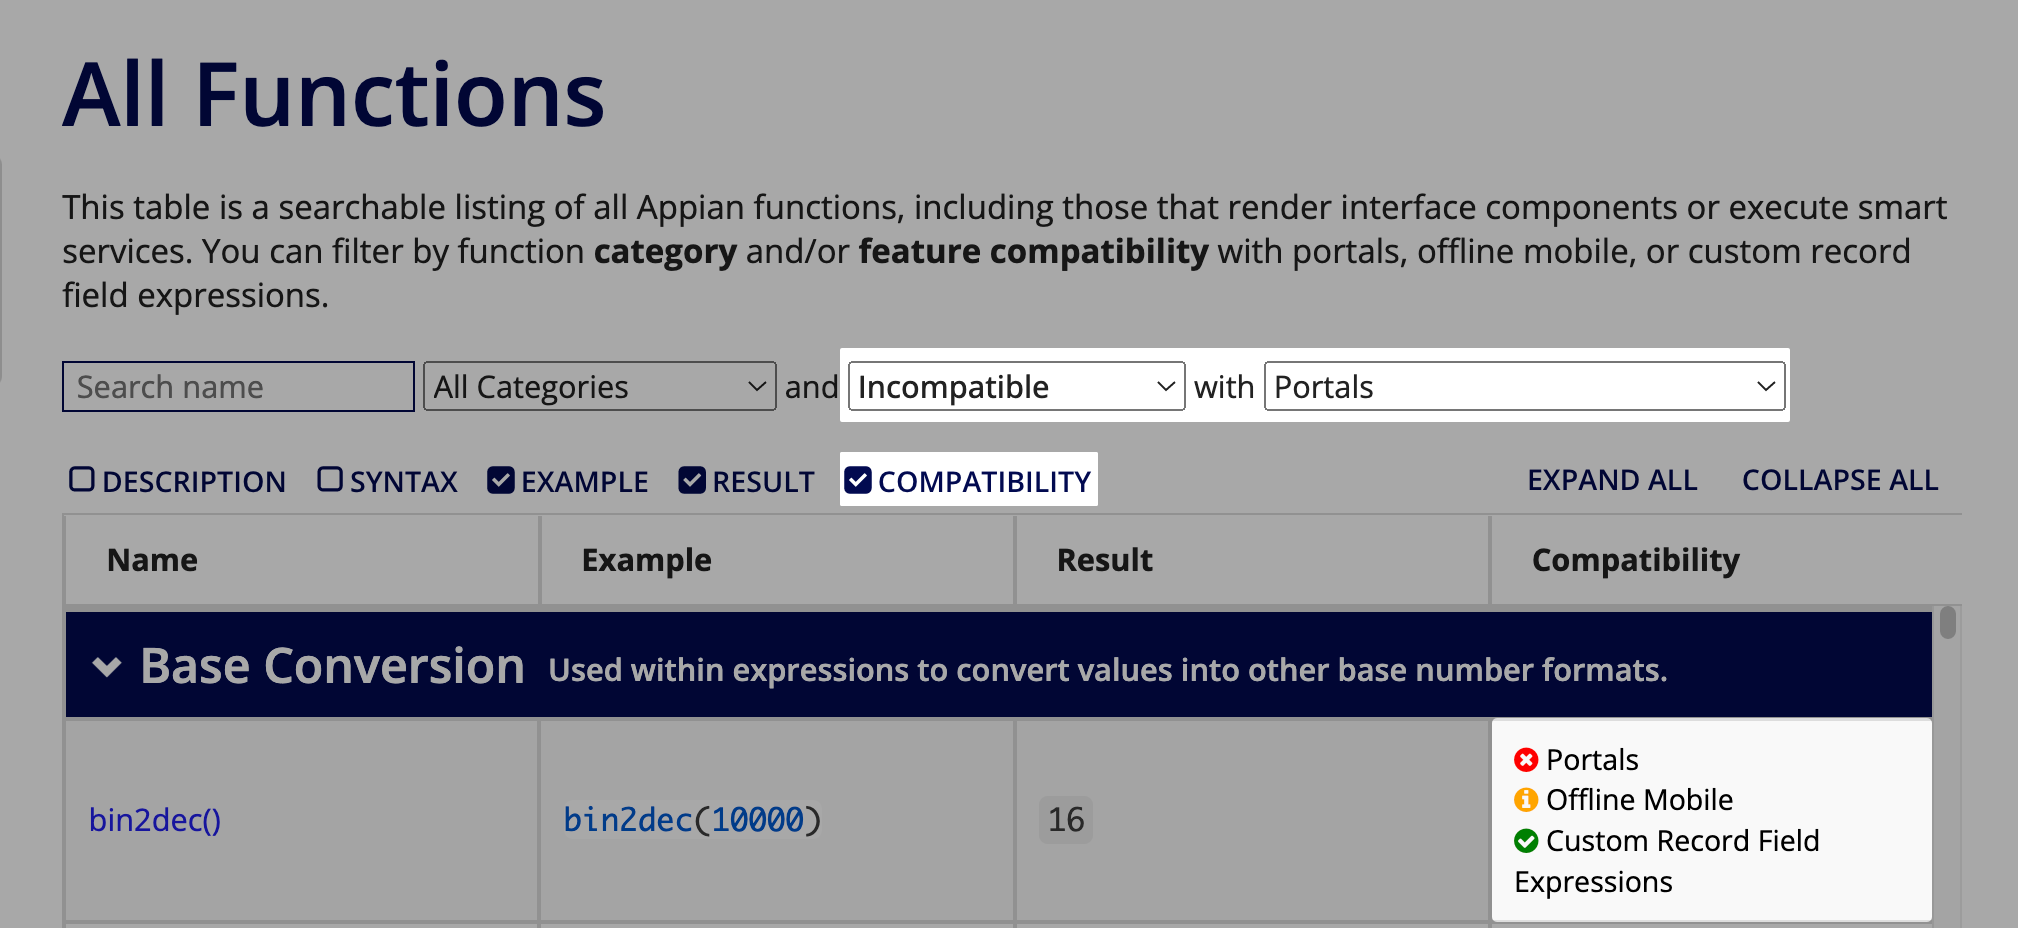Screen dimensions: 2018x928
Task: Uncheck the RESULT column checkbox
Action: click(x=692, y=481)
